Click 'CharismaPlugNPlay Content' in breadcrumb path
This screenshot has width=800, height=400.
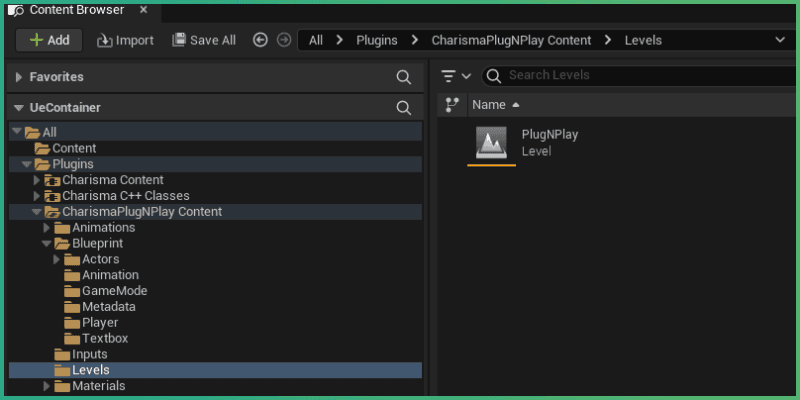point(511,40)
